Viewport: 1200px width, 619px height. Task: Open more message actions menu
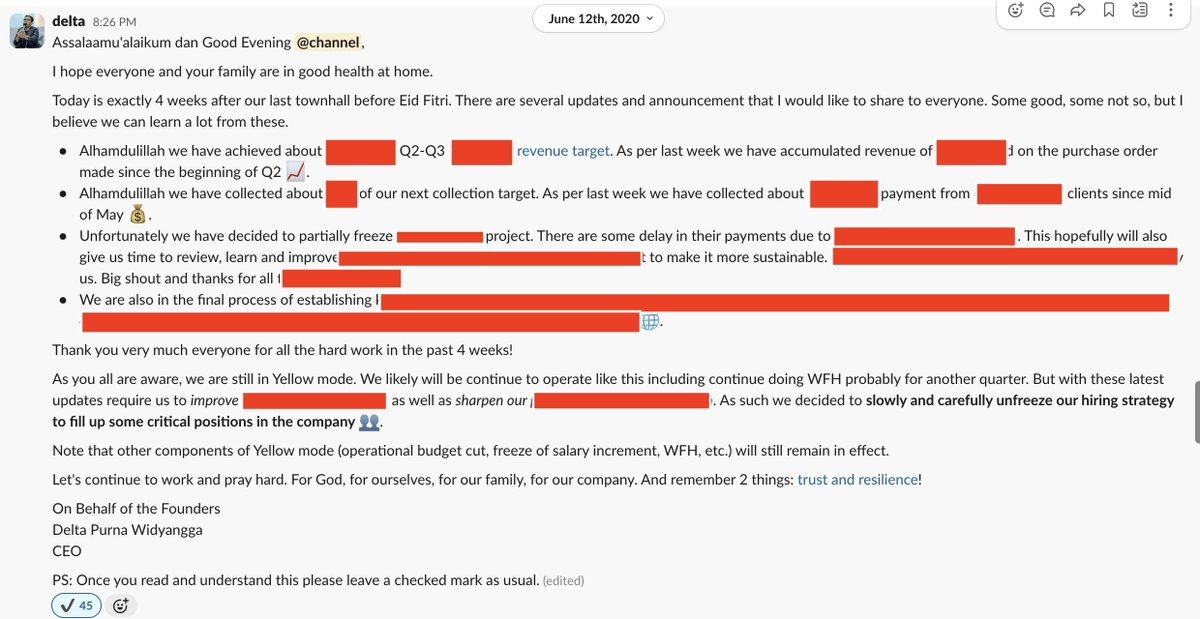click(1171, 11)
